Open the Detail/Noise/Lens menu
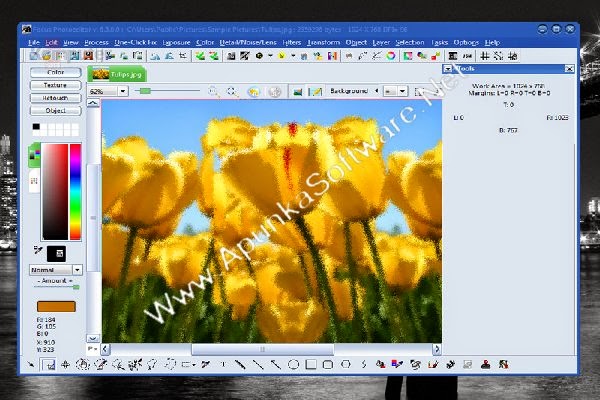 pyautogui.click(x=248, y=42)
